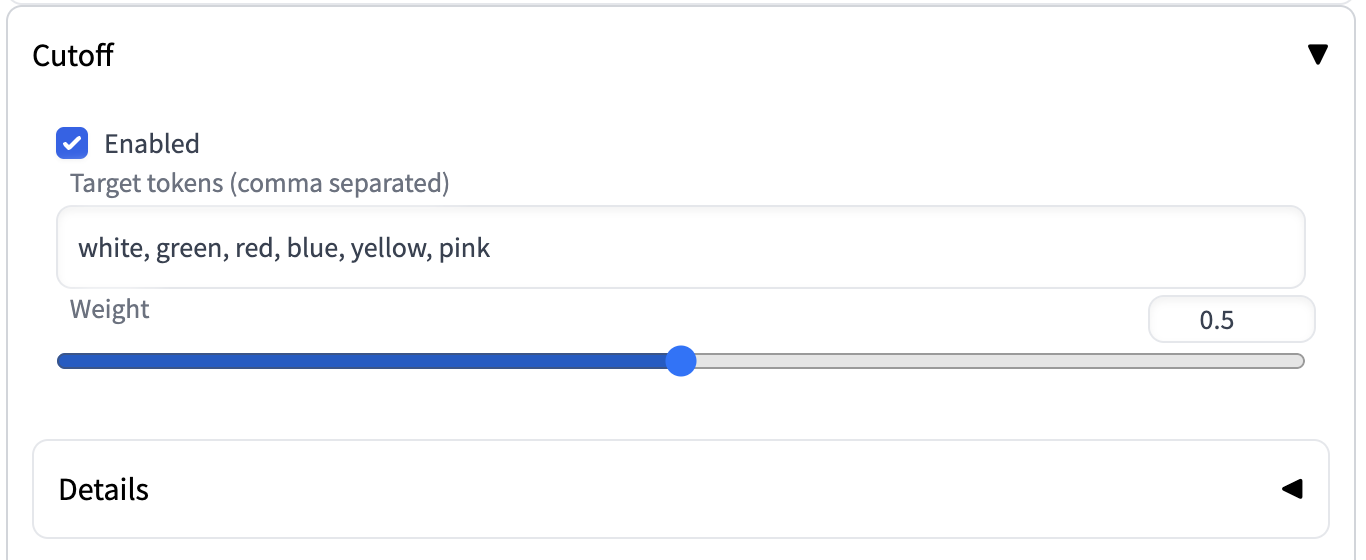Click the word "blue" in target tokens
The height and width of the screenshot is (560, 1366).
(312, 247)
